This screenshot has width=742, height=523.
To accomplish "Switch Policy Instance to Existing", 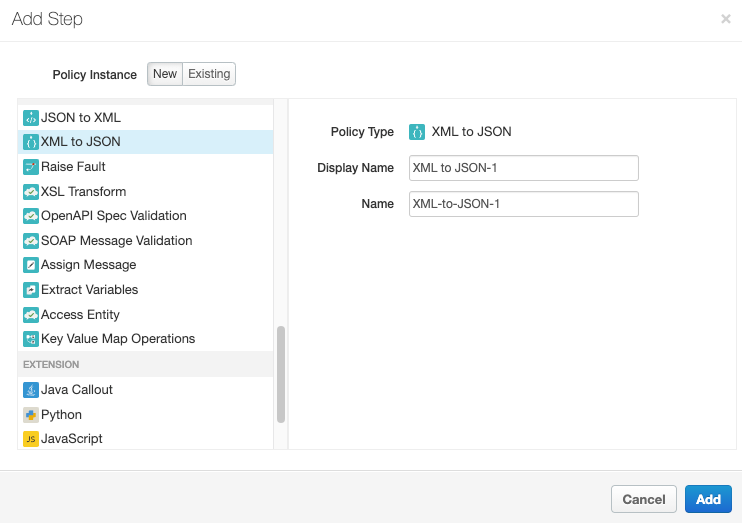I will [x=209, y=74].
